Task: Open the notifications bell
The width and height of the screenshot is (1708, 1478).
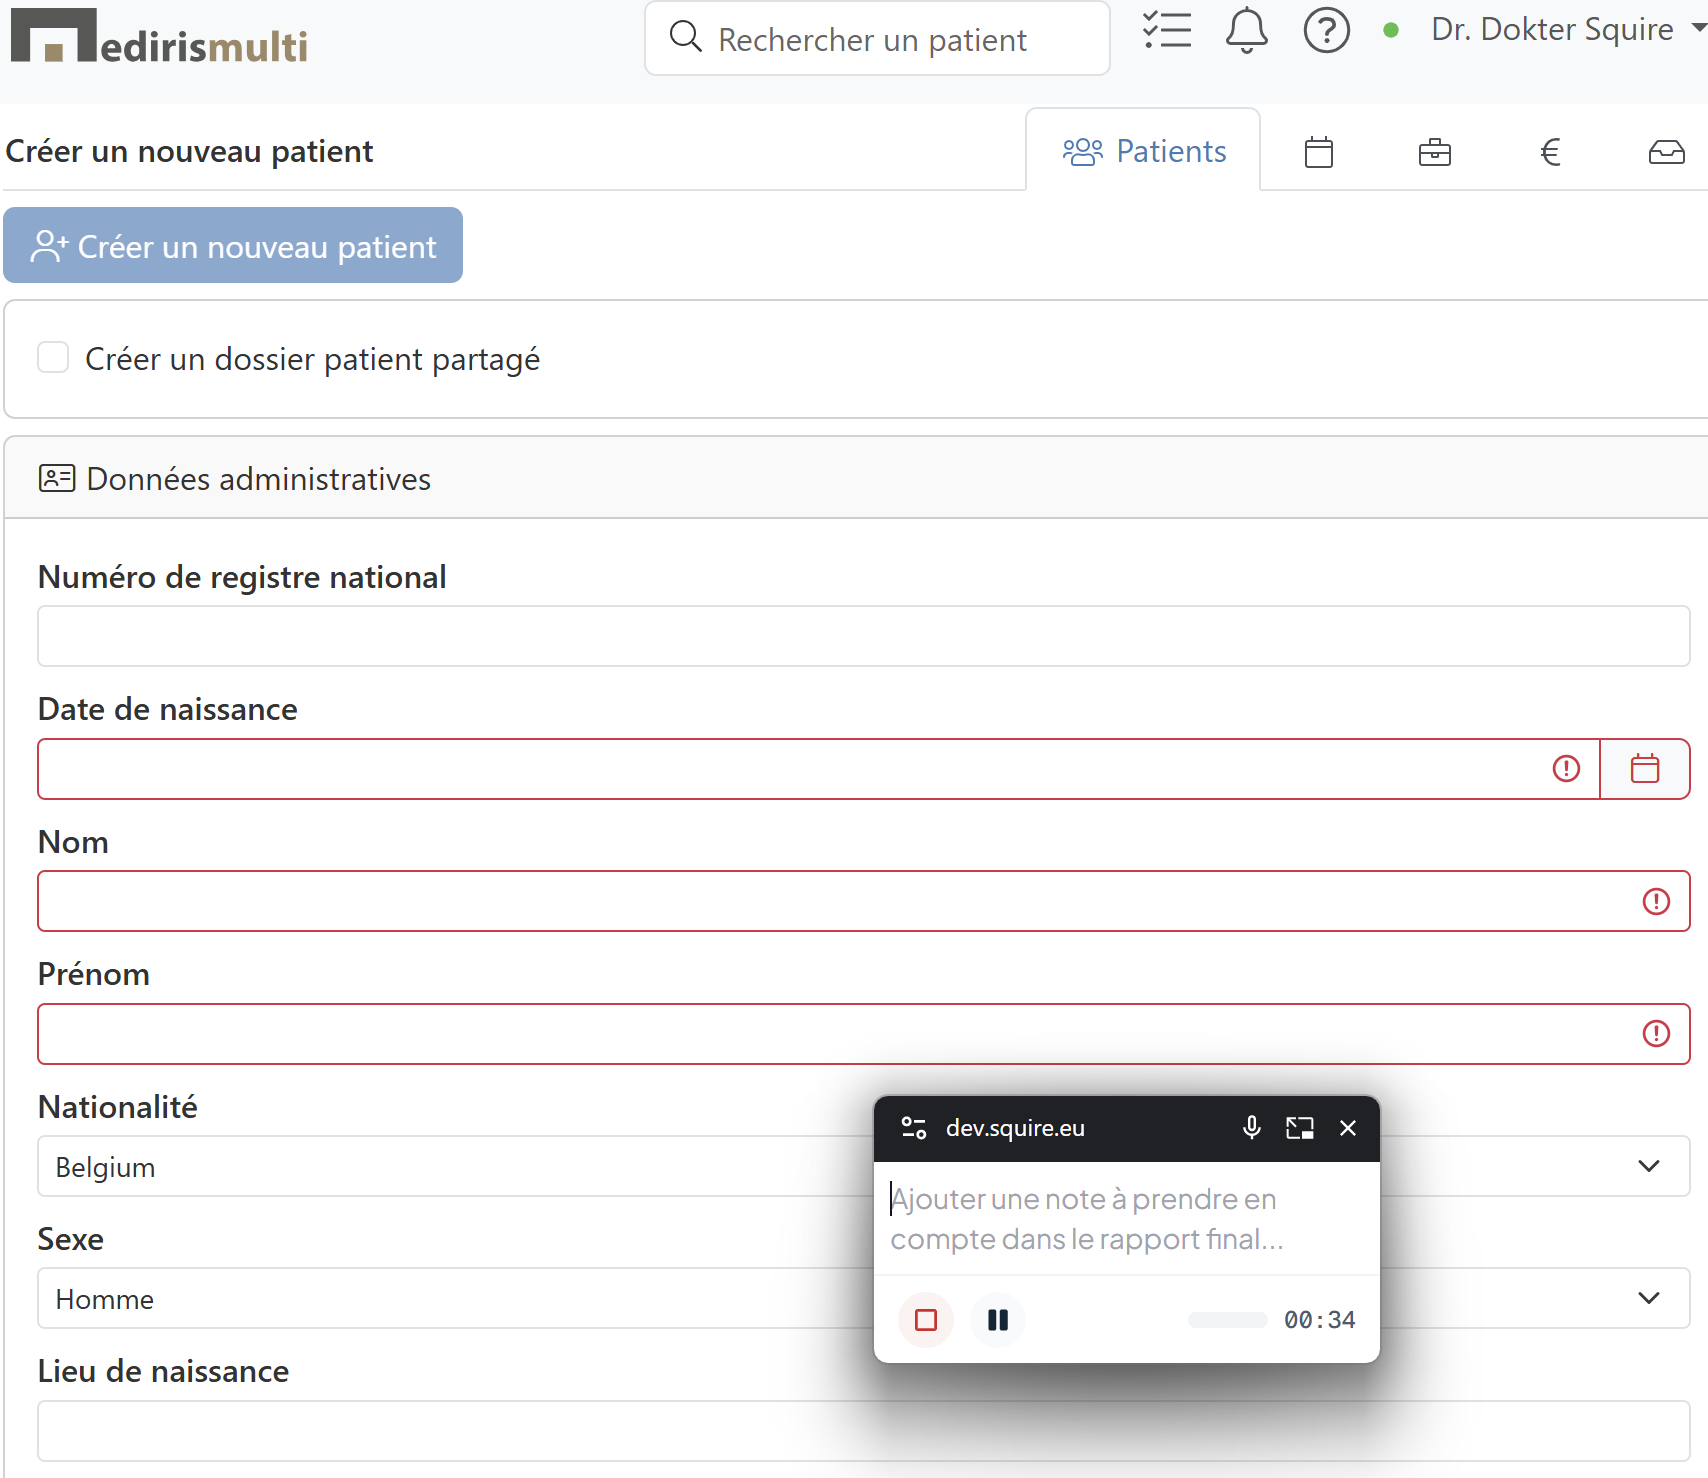Action: [x=1246, y=31]
